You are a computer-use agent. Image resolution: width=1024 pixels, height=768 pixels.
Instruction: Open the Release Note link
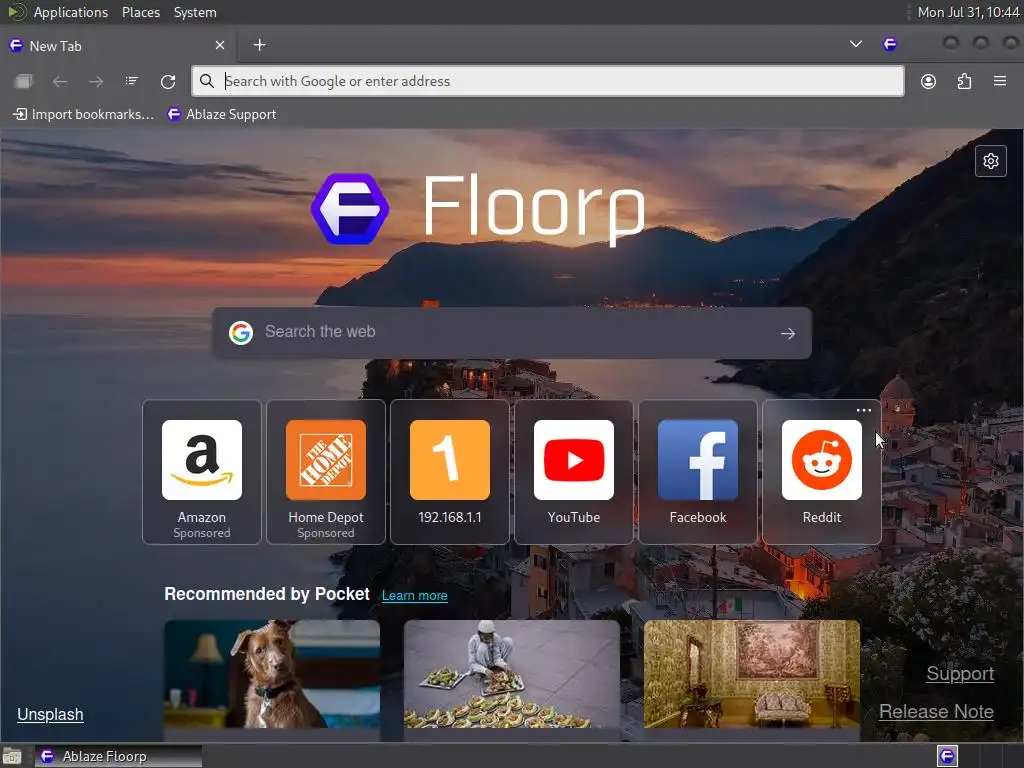click(x=936, y=712)
